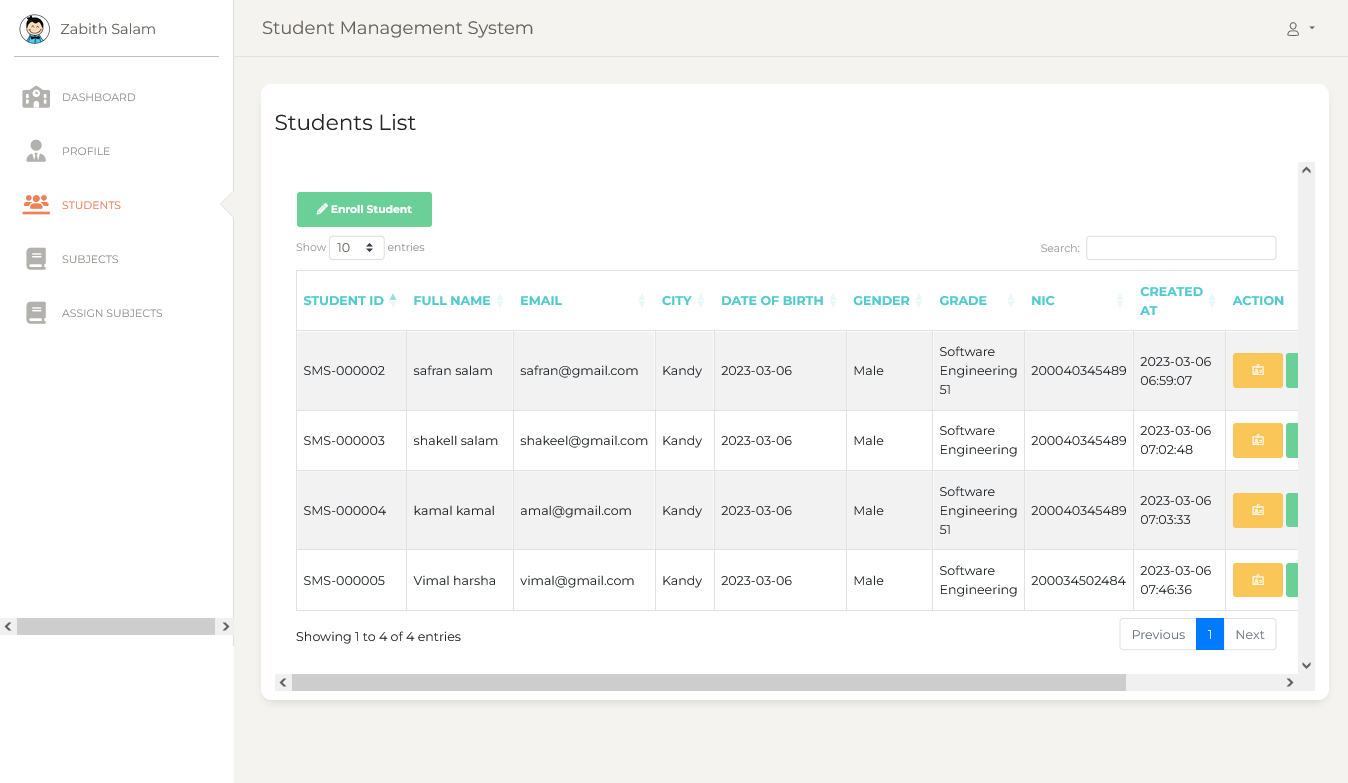Open the Dashboard building icon
This screenshot has width=1348, height=783.
pyautogui.click(x=36, y=97)
